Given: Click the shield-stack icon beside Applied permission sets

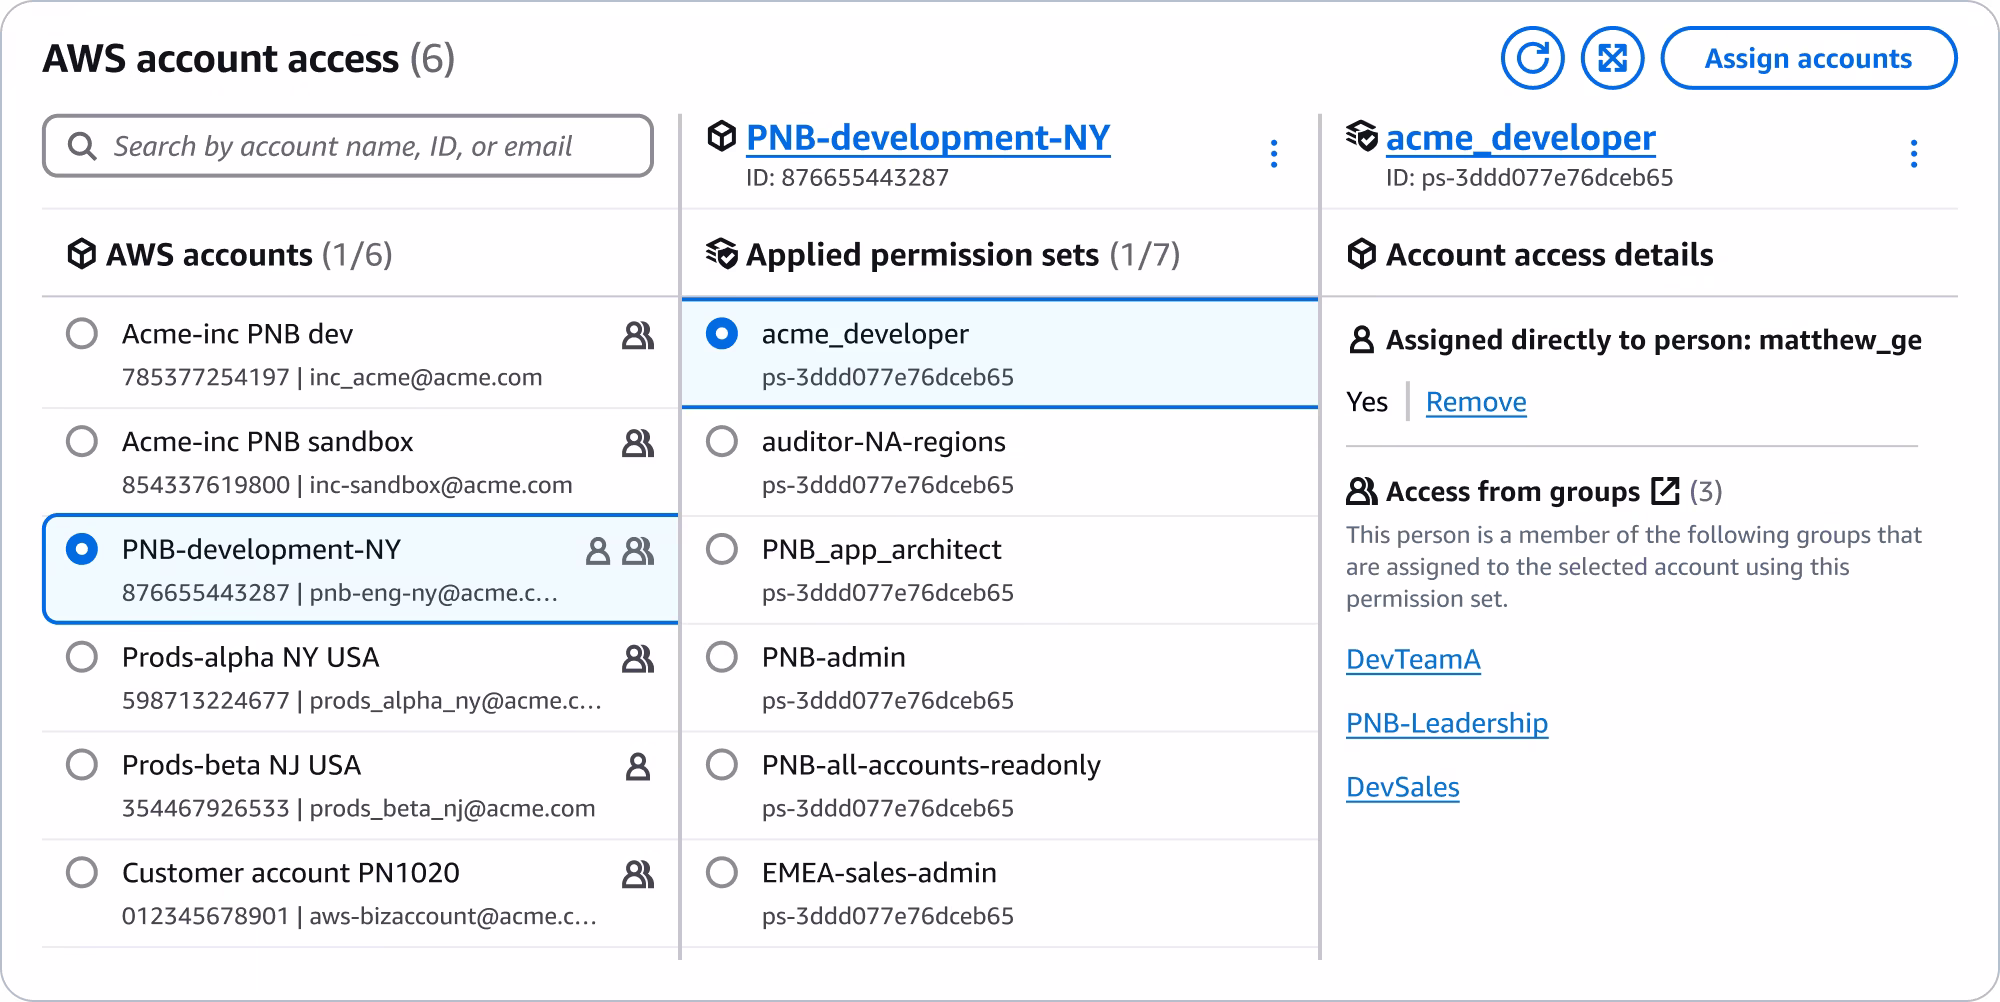Looking at the screenshot, I should 721,254.
